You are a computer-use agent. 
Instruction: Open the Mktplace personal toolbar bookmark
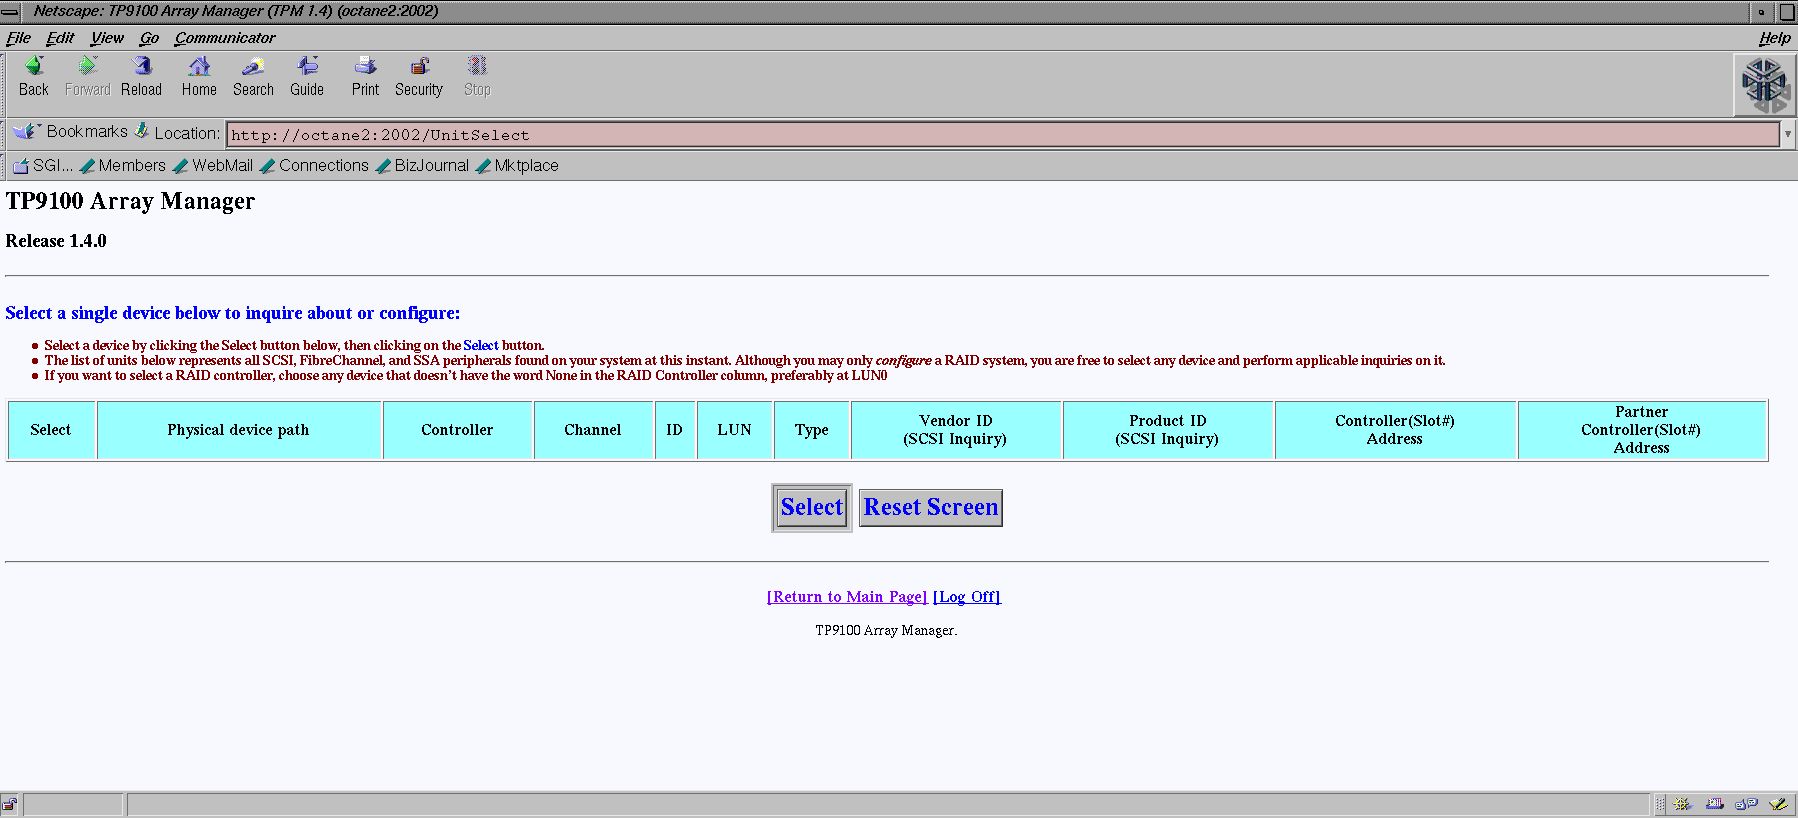coord(517,166)
